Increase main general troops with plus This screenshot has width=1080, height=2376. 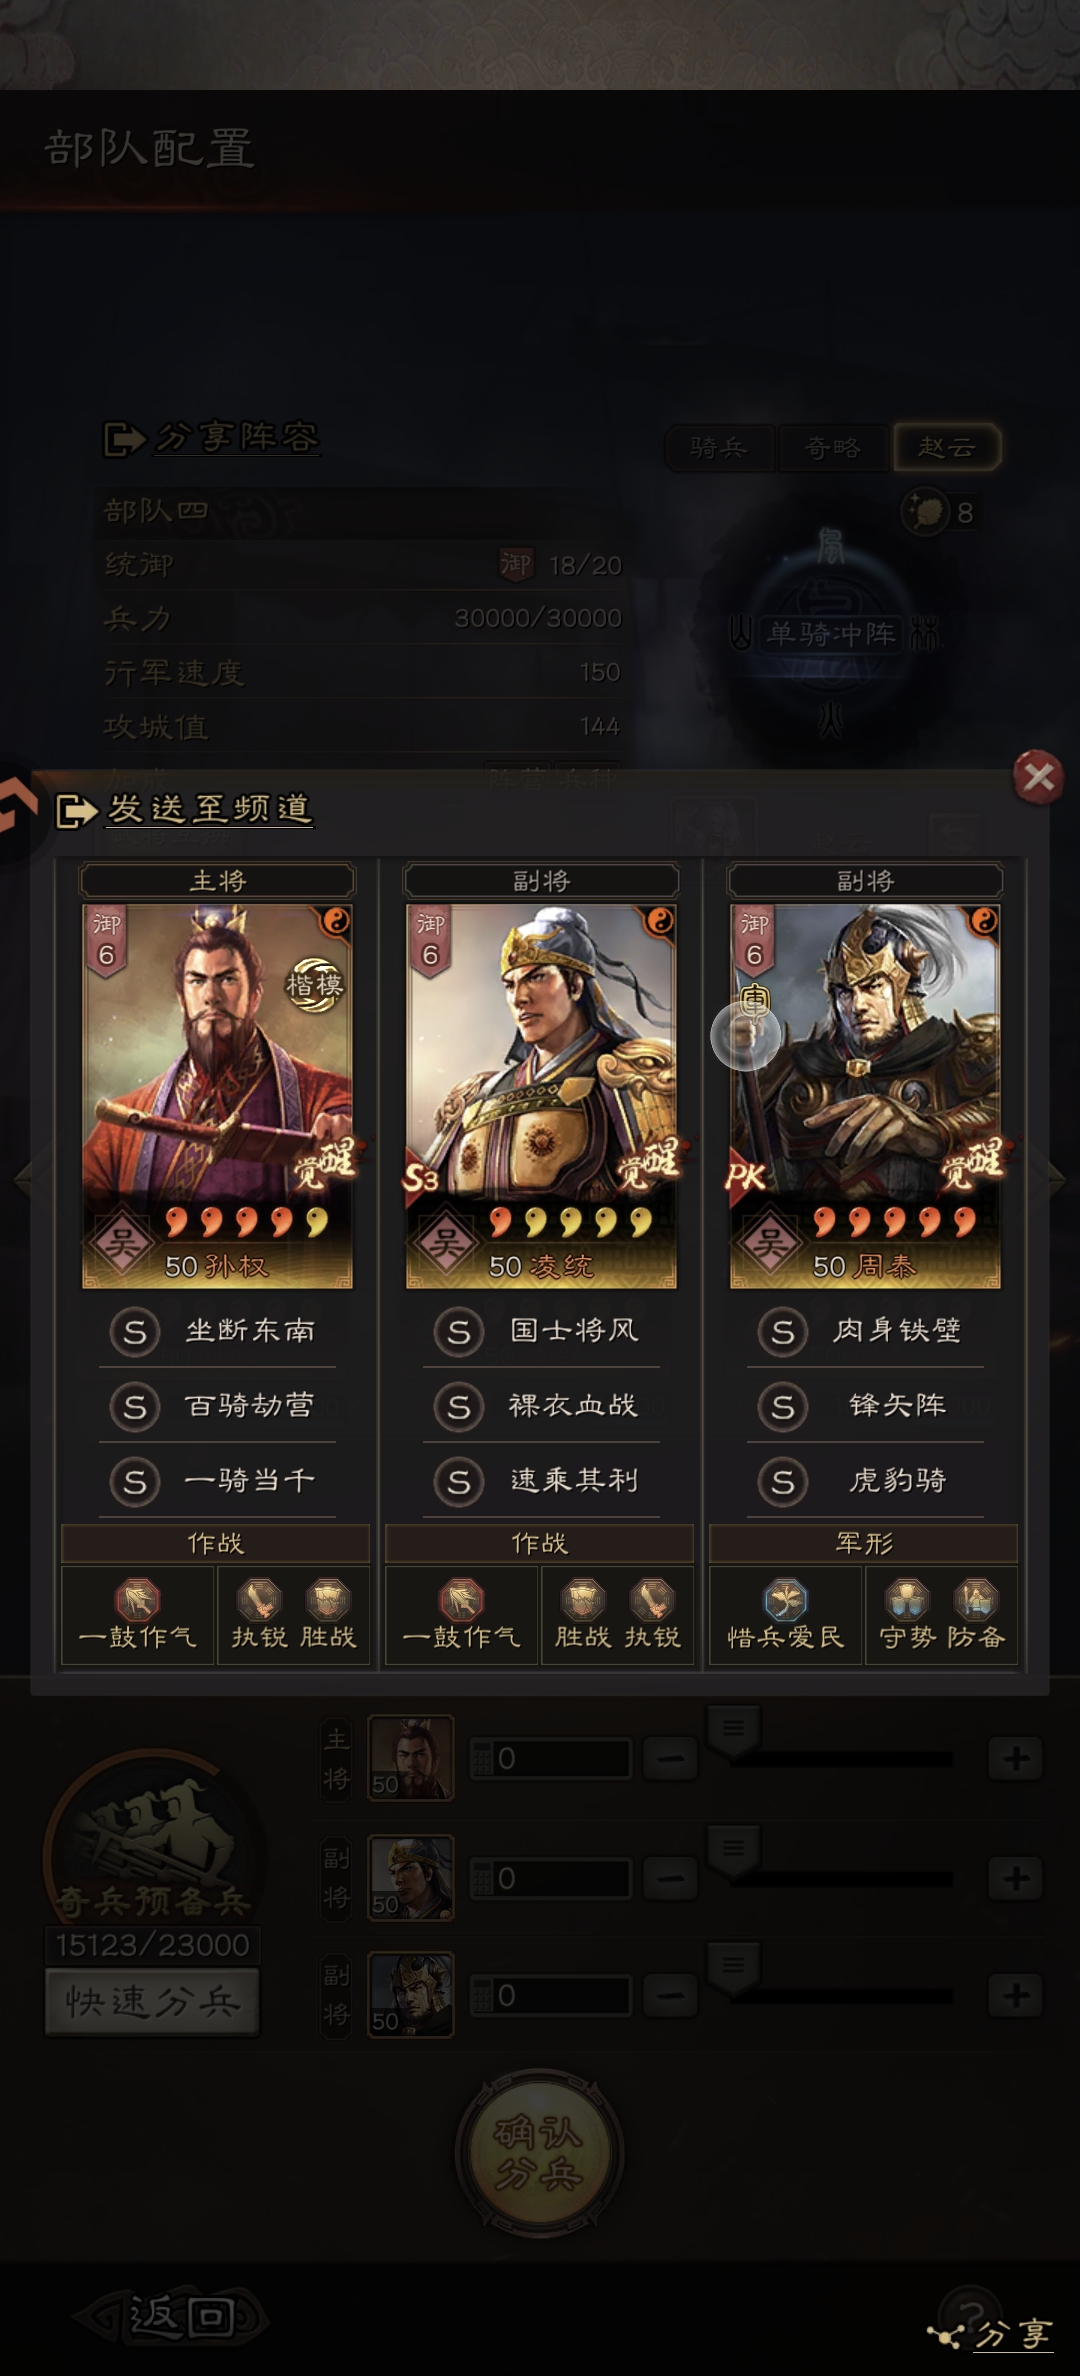pyautogui.click(x=1016, y=1758)
